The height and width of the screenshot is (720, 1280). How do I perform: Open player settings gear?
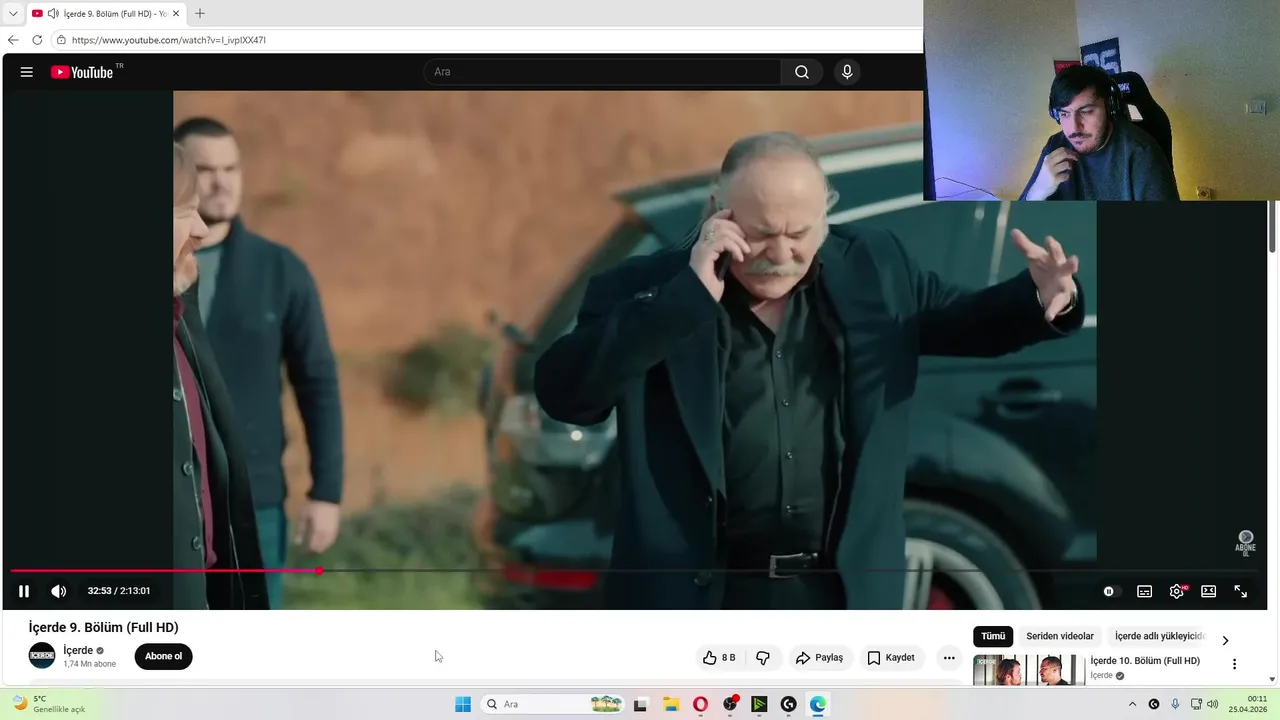[x=1177, y=591]
